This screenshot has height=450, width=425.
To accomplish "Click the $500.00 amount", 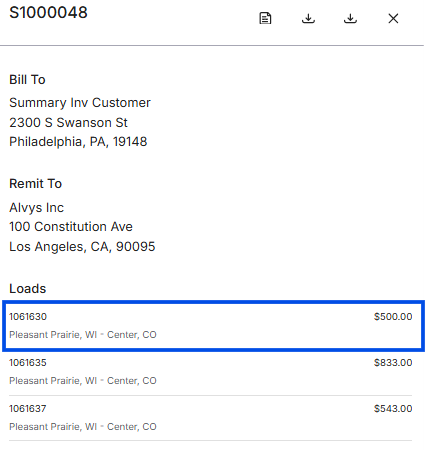I will point(393,317).
